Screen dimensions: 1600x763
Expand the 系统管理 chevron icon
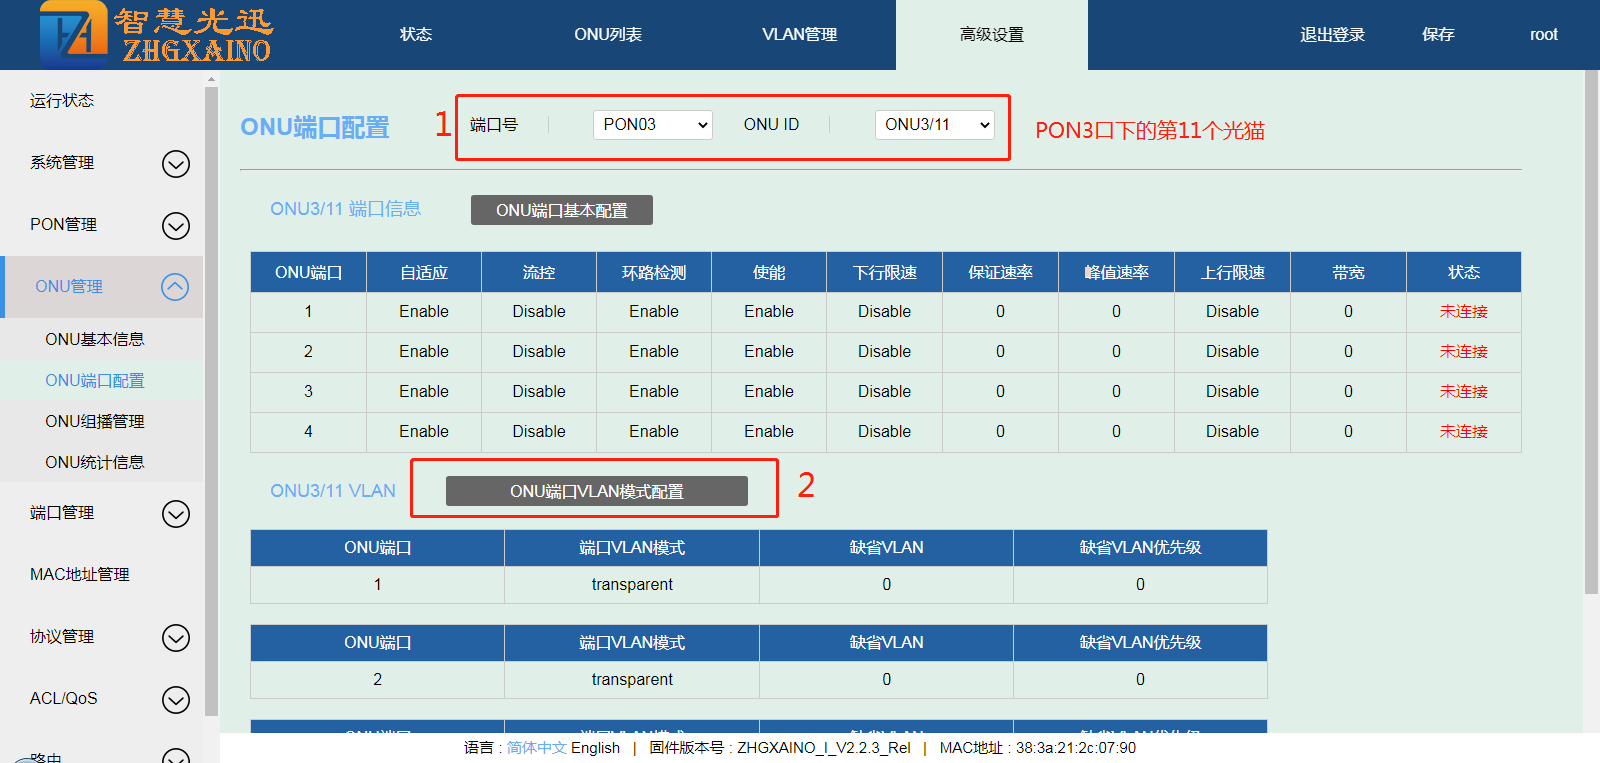(x=176, y=164)
